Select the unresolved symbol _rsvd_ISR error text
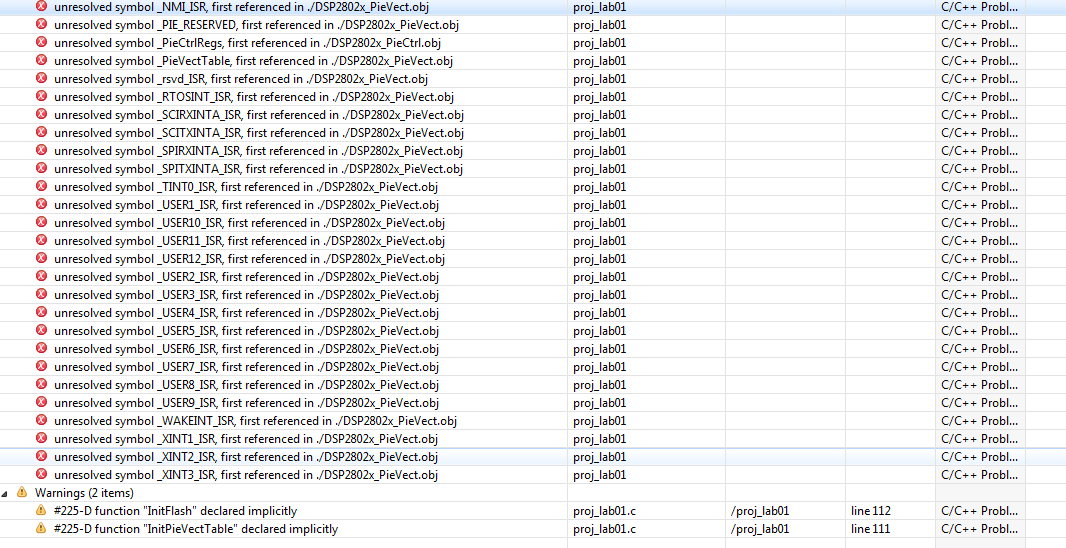 pyautogui.click(x=241, y=79)
